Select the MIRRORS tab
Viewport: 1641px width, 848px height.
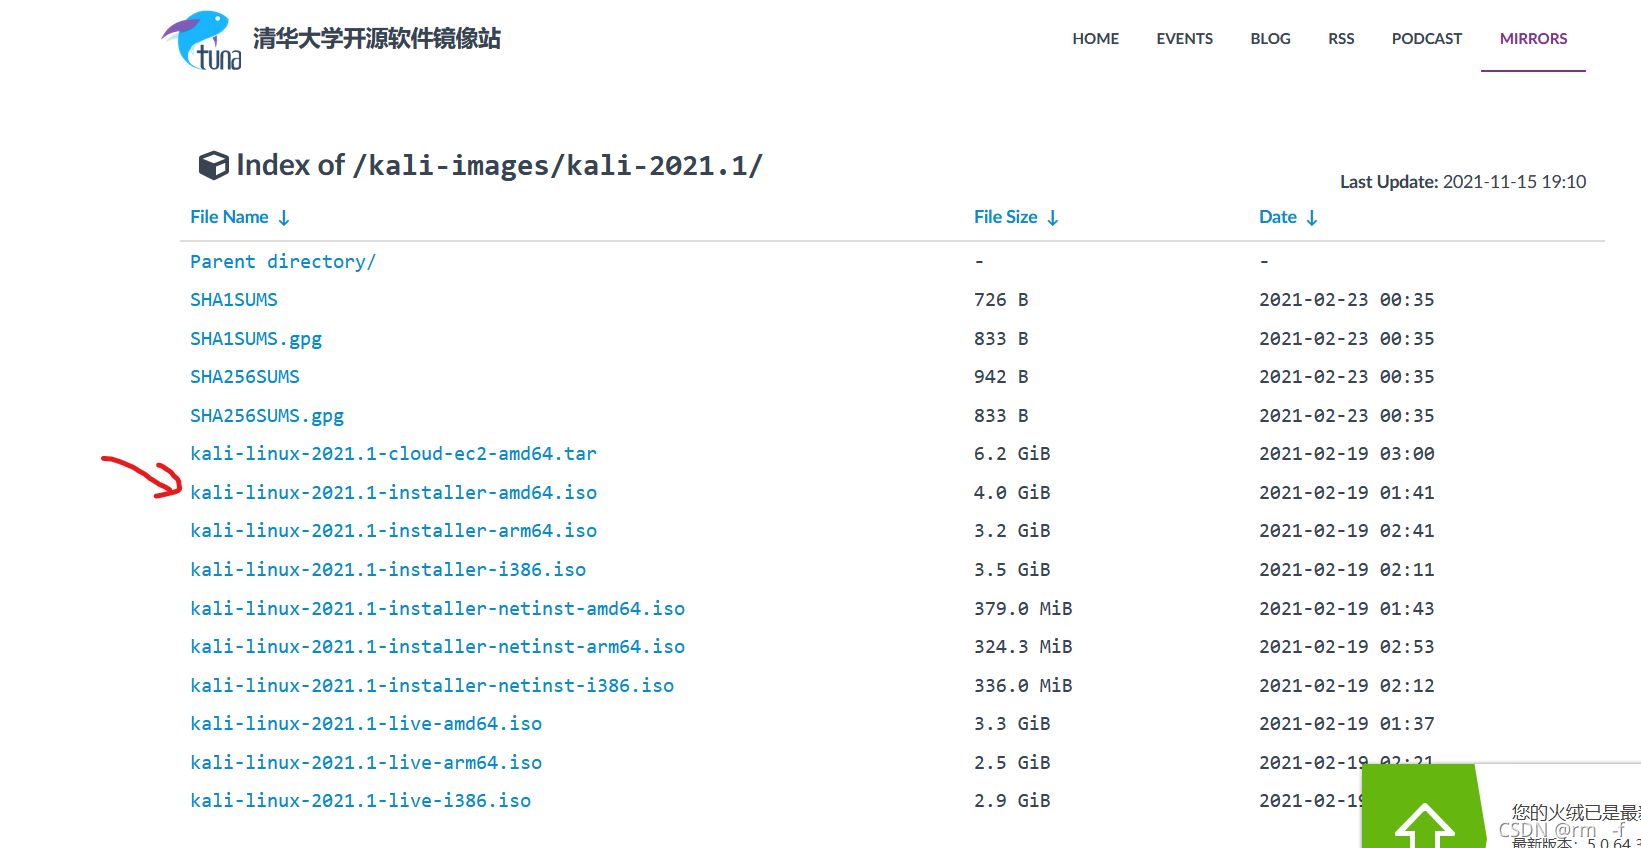[1533, 39]
